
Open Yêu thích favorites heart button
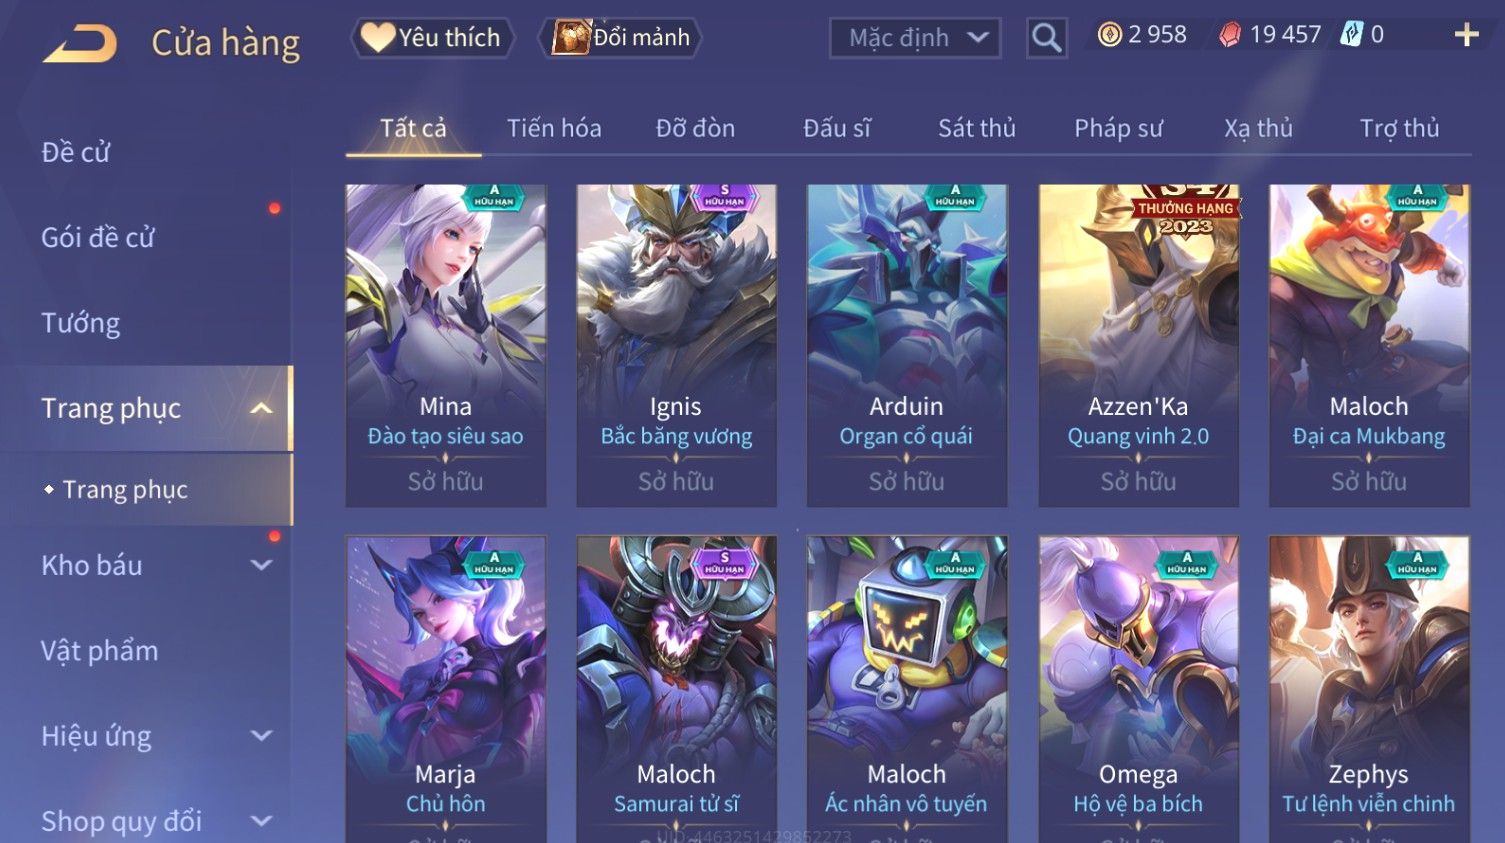click(432, 38)
